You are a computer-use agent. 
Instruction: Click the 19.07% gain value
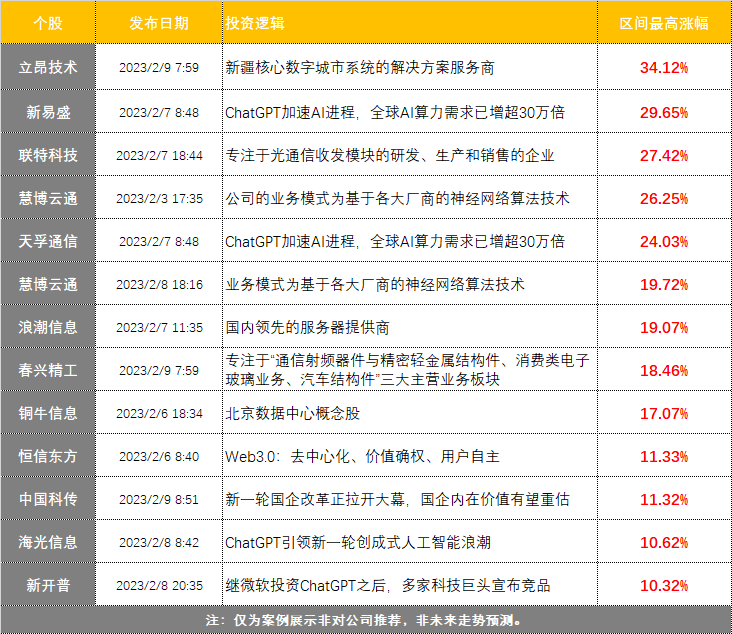coord(664,327)
